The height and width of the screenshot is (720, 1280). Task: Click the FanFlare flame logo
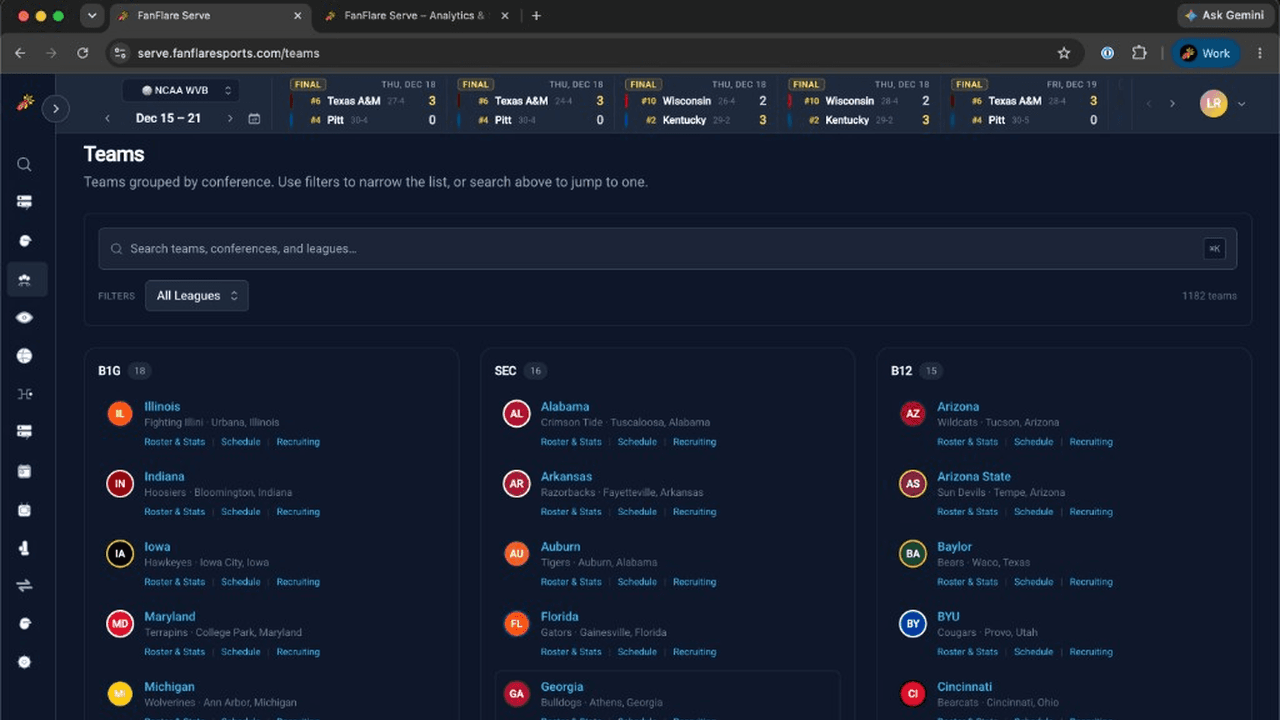[x=23, y=104]
